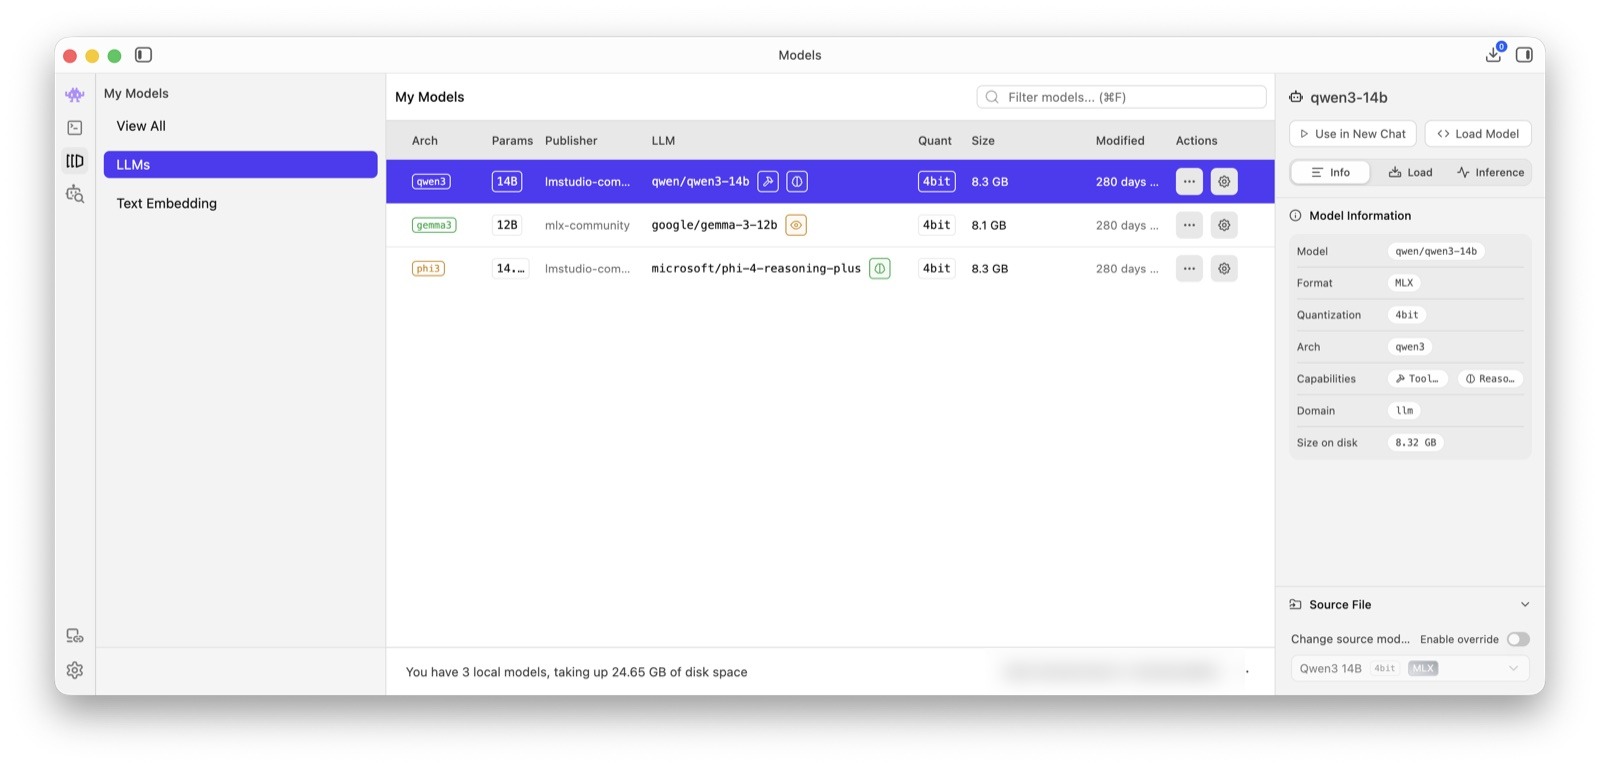The image size is (1600, 767).
Task: Focus the Filter models search field
Action: (x=1121, y=97)
